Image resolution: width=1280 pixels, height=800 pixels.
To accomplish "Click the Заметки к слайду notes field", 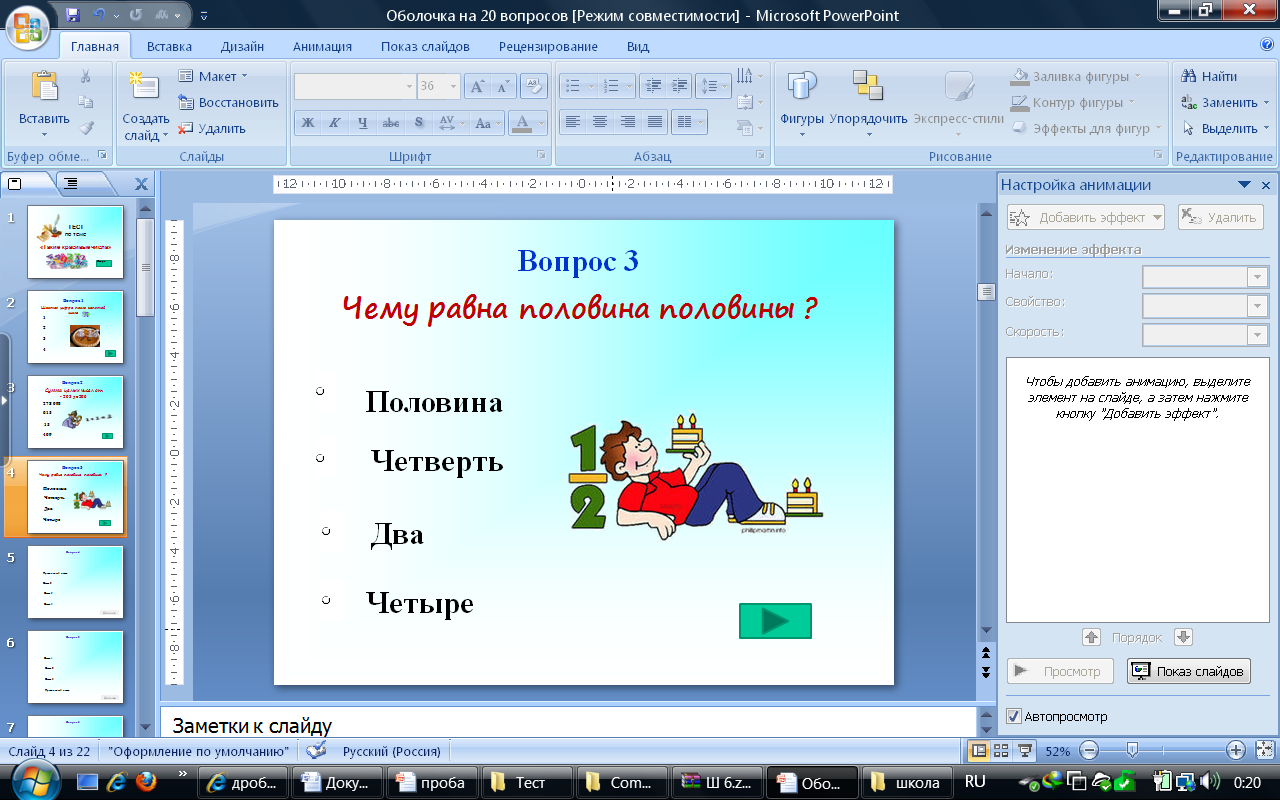I will [x=567, y=723].
